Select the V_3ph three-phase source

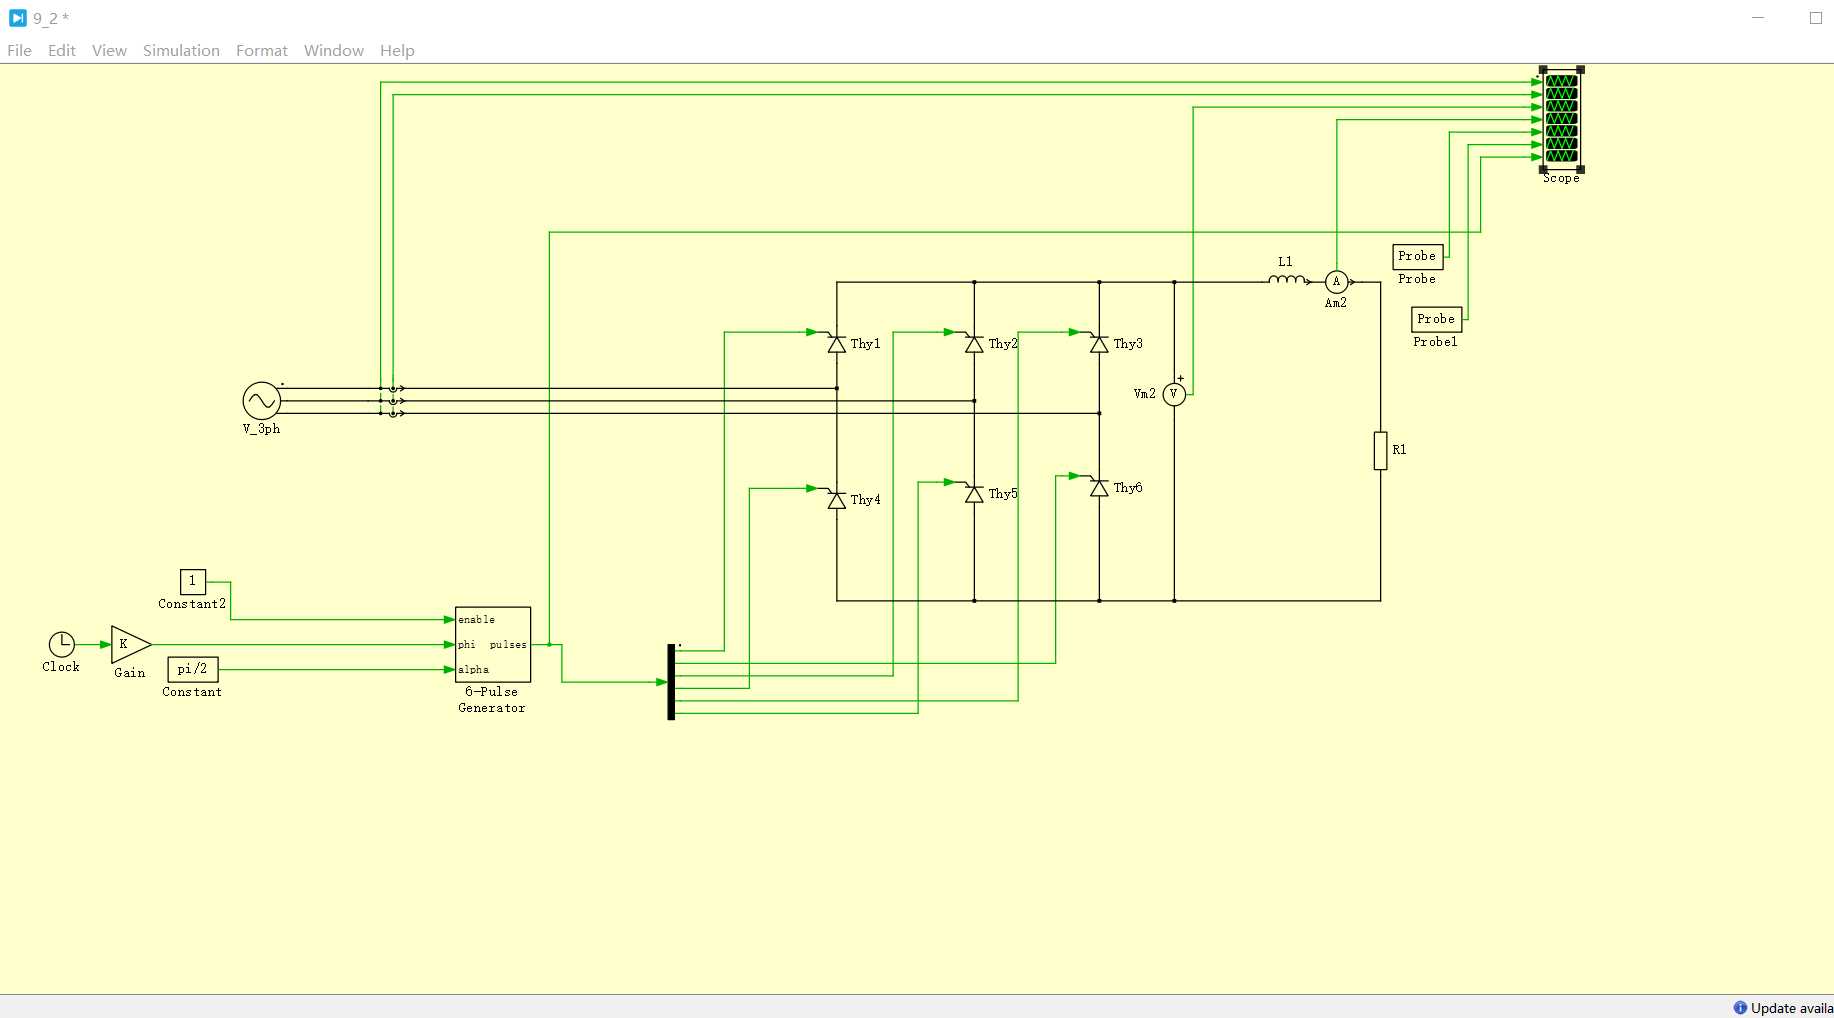click(x=261, y=401)
